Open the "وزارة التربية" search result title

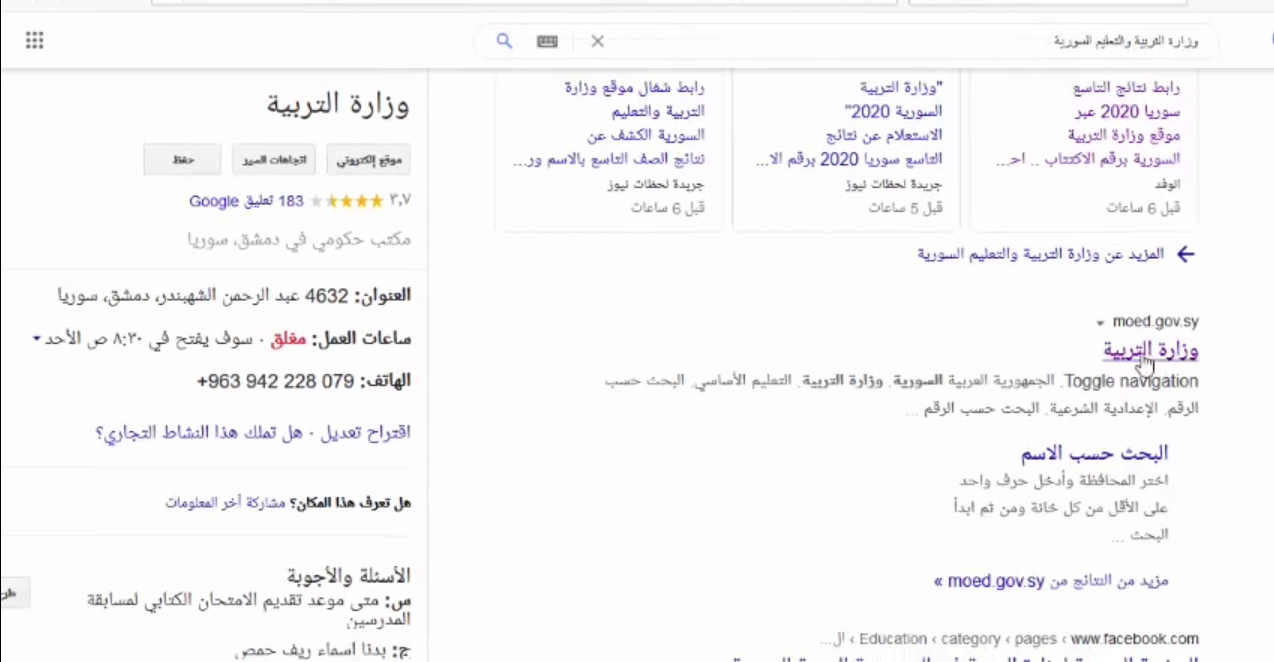pyautogui.click(x=1151, y=349)
